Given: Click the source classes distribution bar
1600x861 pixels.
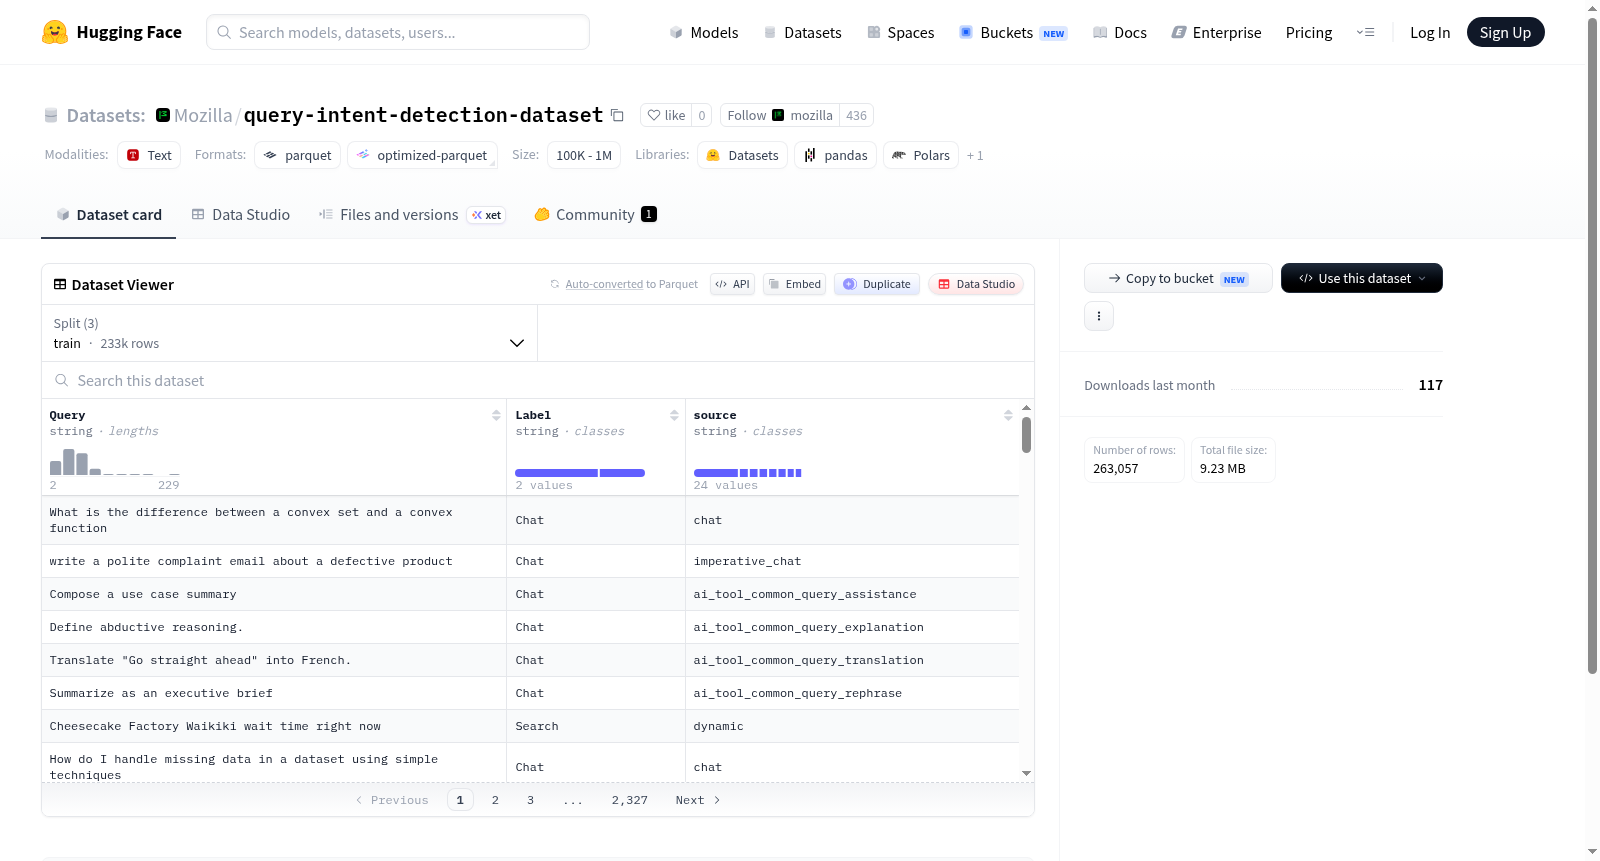Looking at the screenshot, I should (748, 473).
